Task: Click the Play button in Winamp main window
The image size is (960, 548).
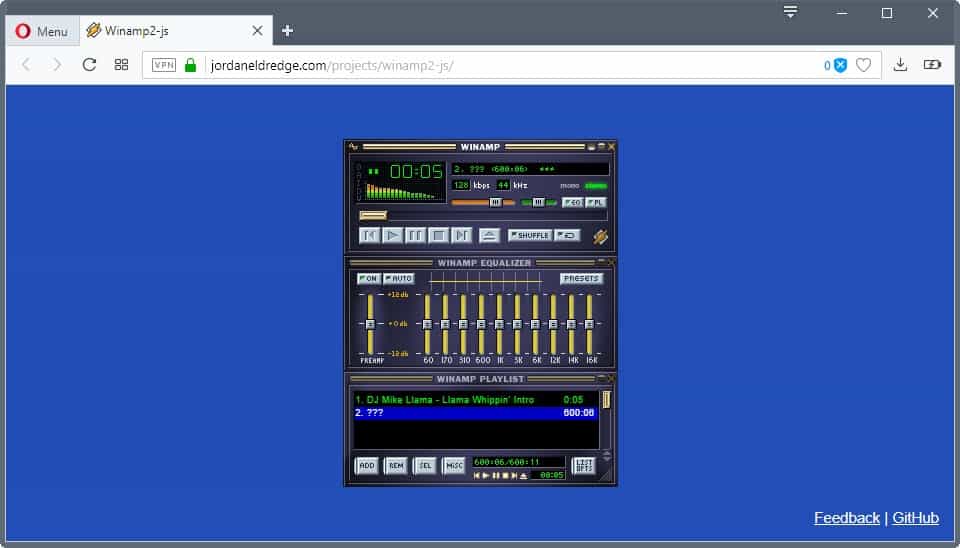Action: pos(392,236)
